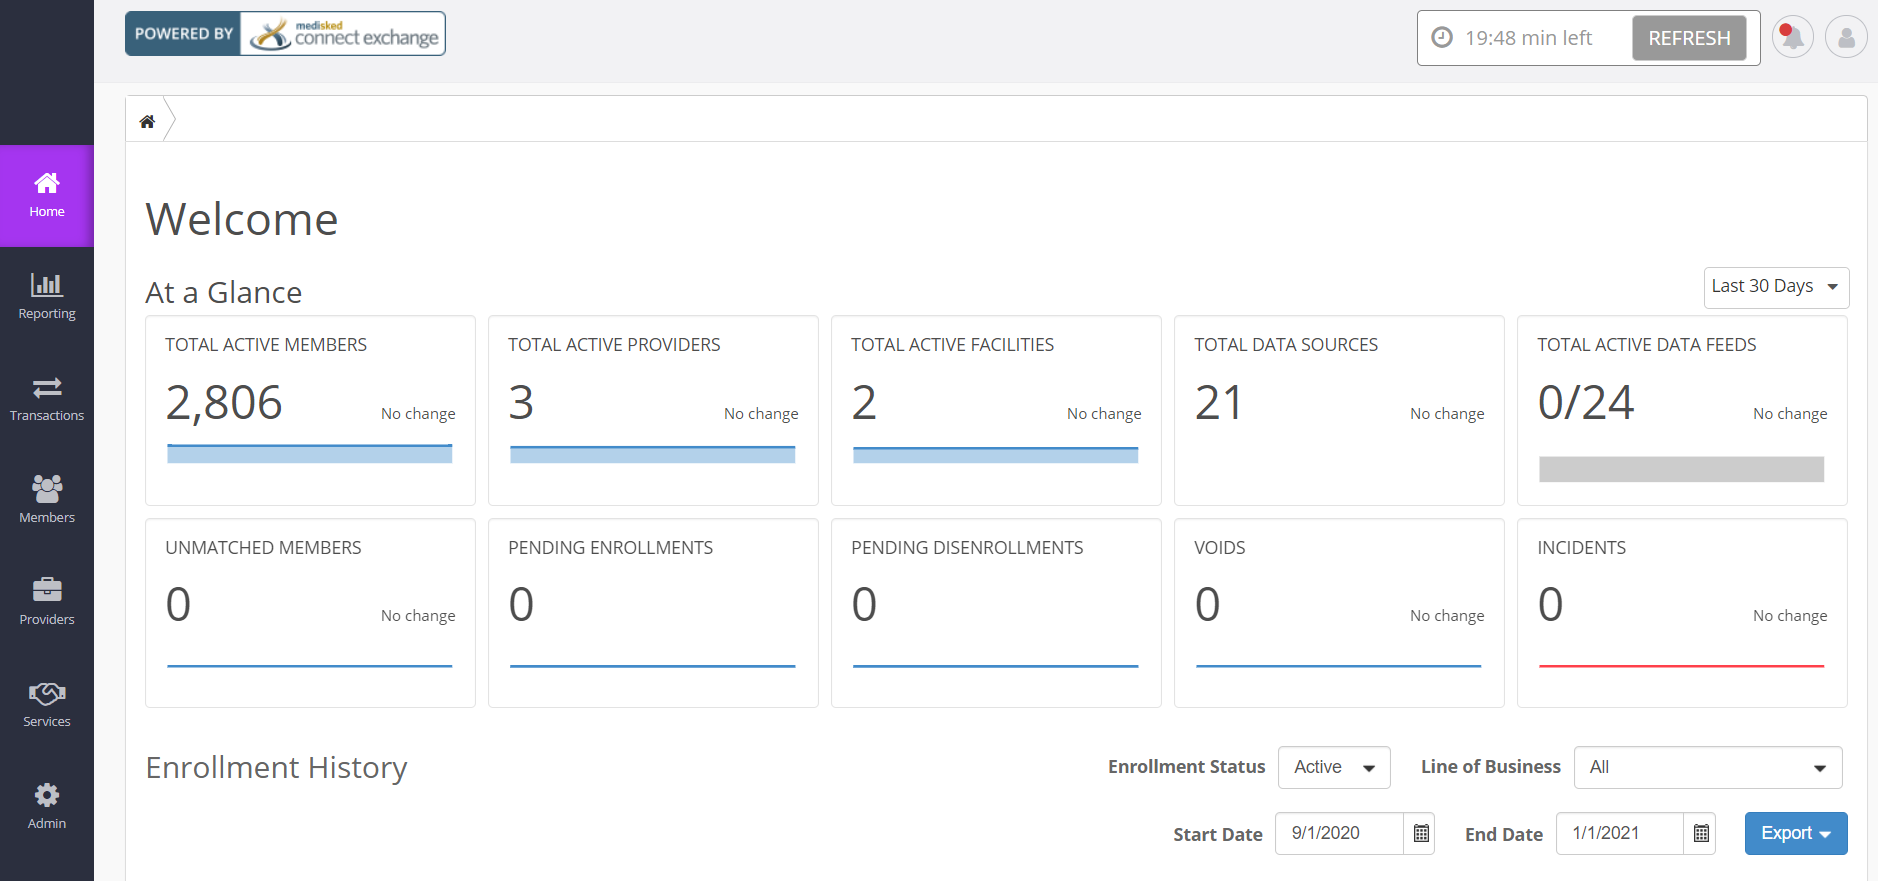Image resolution: width=1878 pixels, height=881 pixels.
Task: Open the notifications bell icon
Action: pyautogui.click(x=1792, y=38)
